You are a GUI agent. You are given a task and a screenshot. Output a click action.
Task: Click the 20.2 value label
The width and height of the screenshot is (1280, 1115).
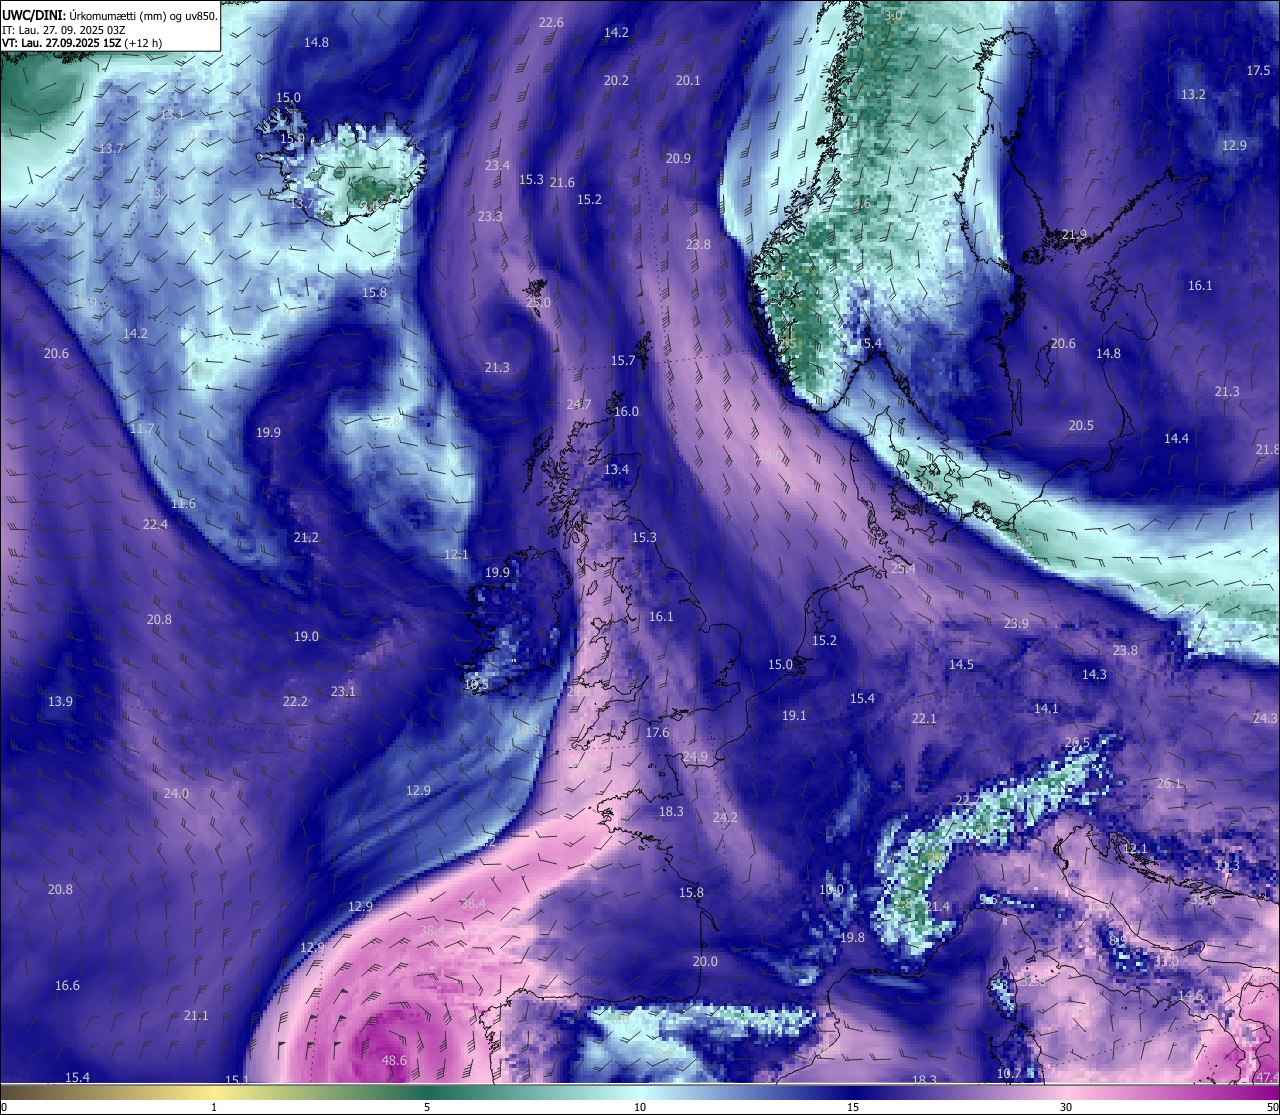point(616,80)
